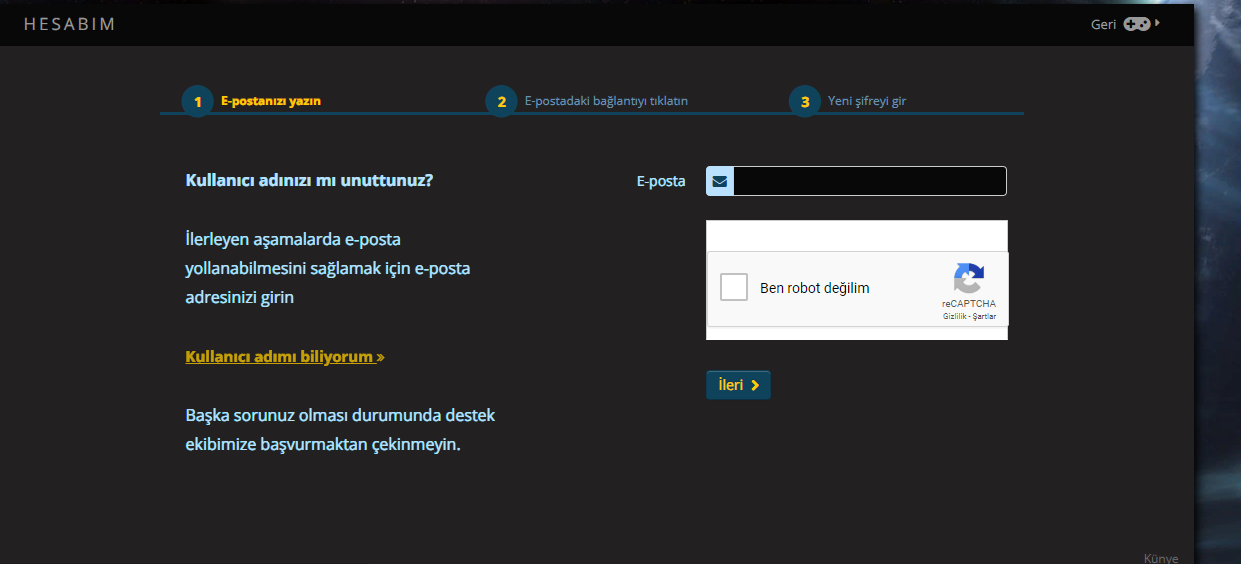Click the İleri button
Image resolution: width=1241 pixels, height=564 pixels.
pyautogui.click(x=738, y=385)
